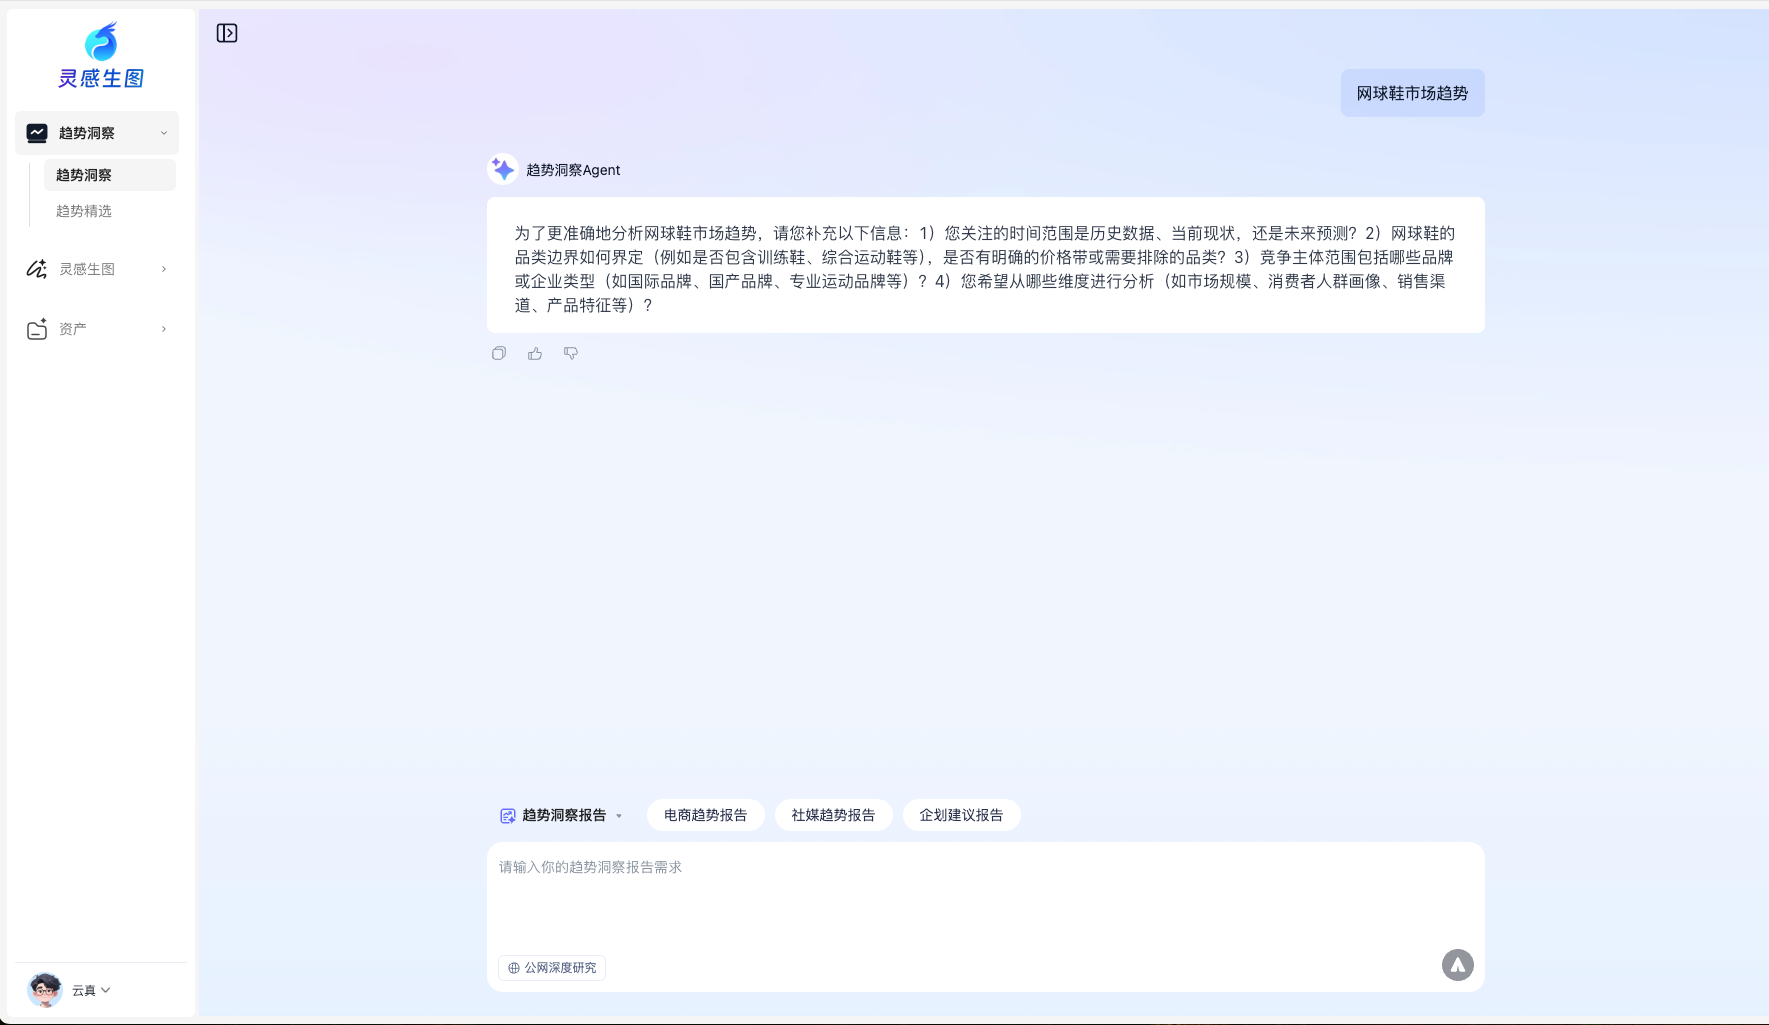Click the 灵感生图 sidebar pen icon
1769x1025 pixels.
(x=37, y=269)
